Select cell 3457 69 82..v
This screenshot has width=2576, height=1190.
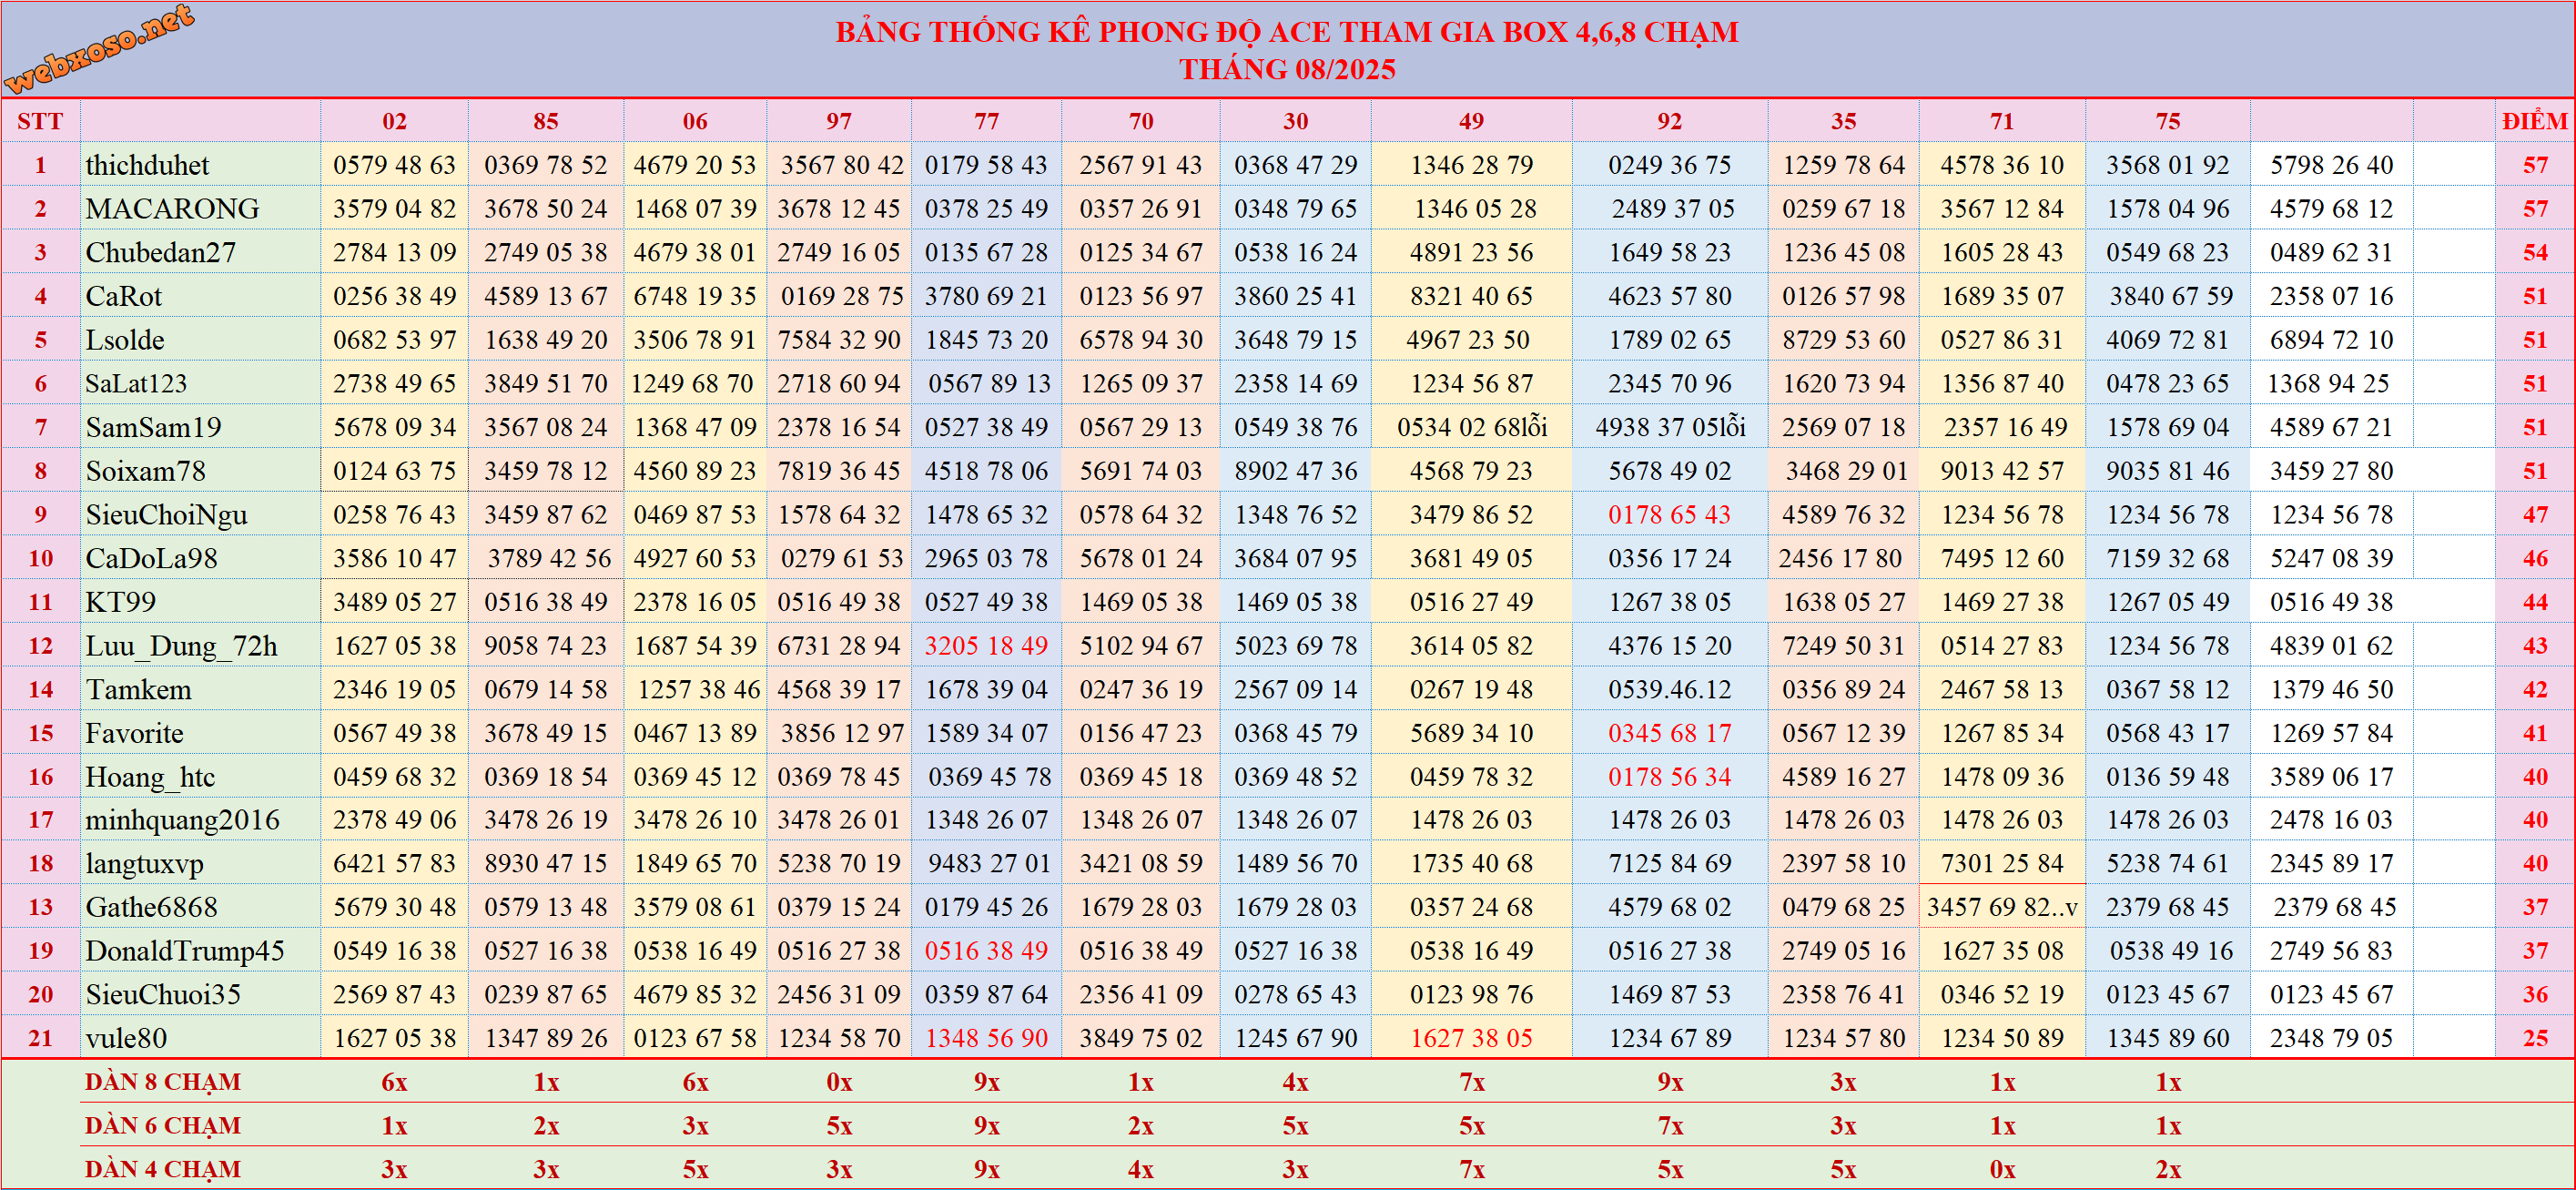[x=2001, y=907]
